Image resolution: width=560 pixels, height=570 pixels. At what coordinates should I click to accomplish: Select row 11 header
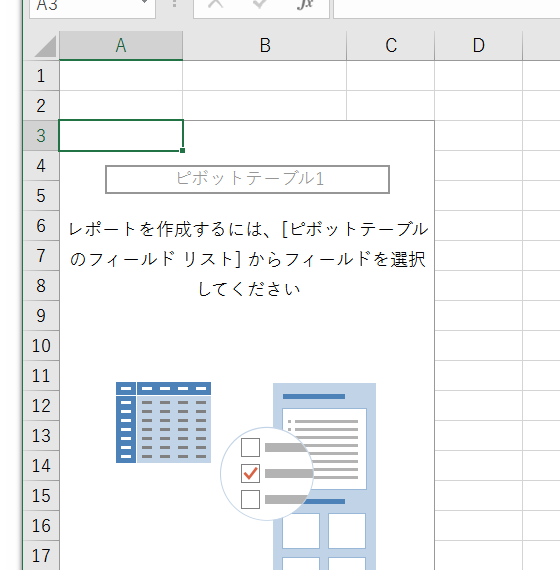click(41, 376)
